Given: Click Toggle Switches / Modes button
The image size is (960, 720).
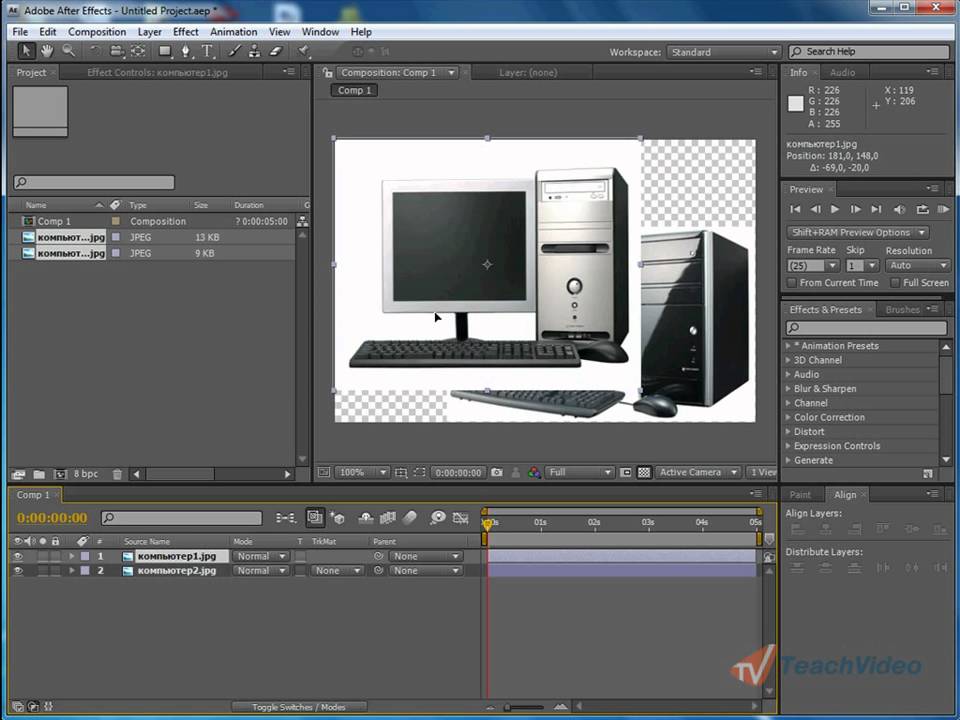Looking at the screenshot, I should coord(298,707).
